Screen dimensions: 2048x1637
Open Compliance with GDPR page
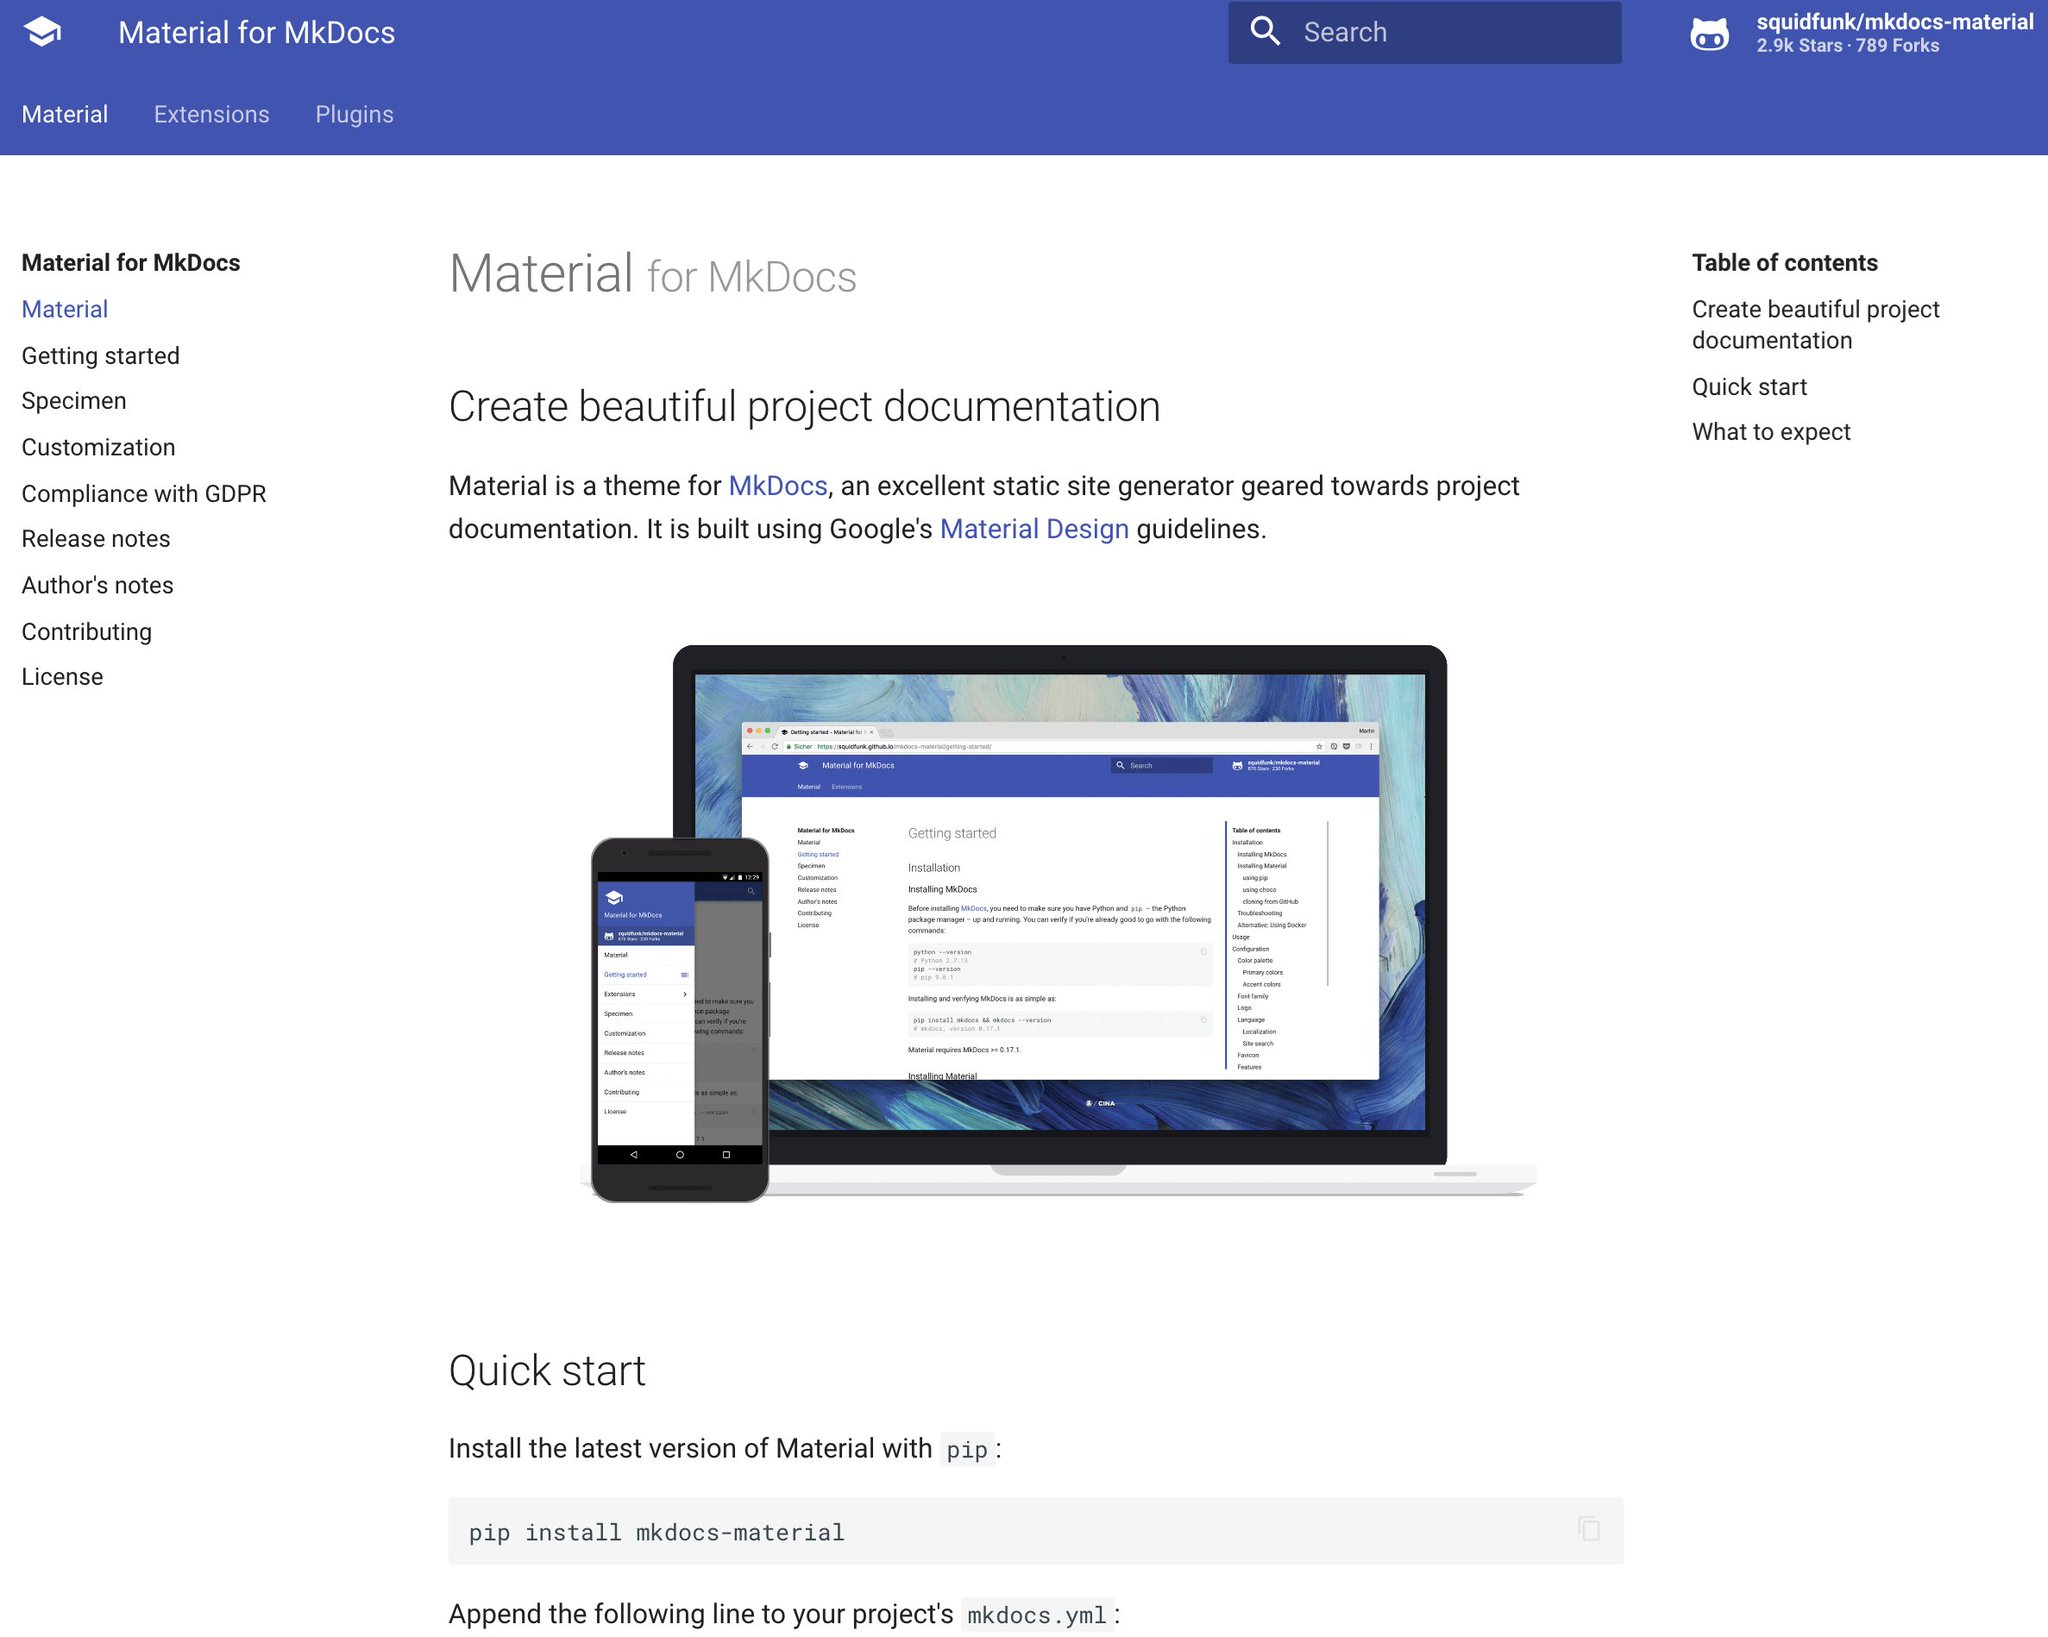click(144, 494)
